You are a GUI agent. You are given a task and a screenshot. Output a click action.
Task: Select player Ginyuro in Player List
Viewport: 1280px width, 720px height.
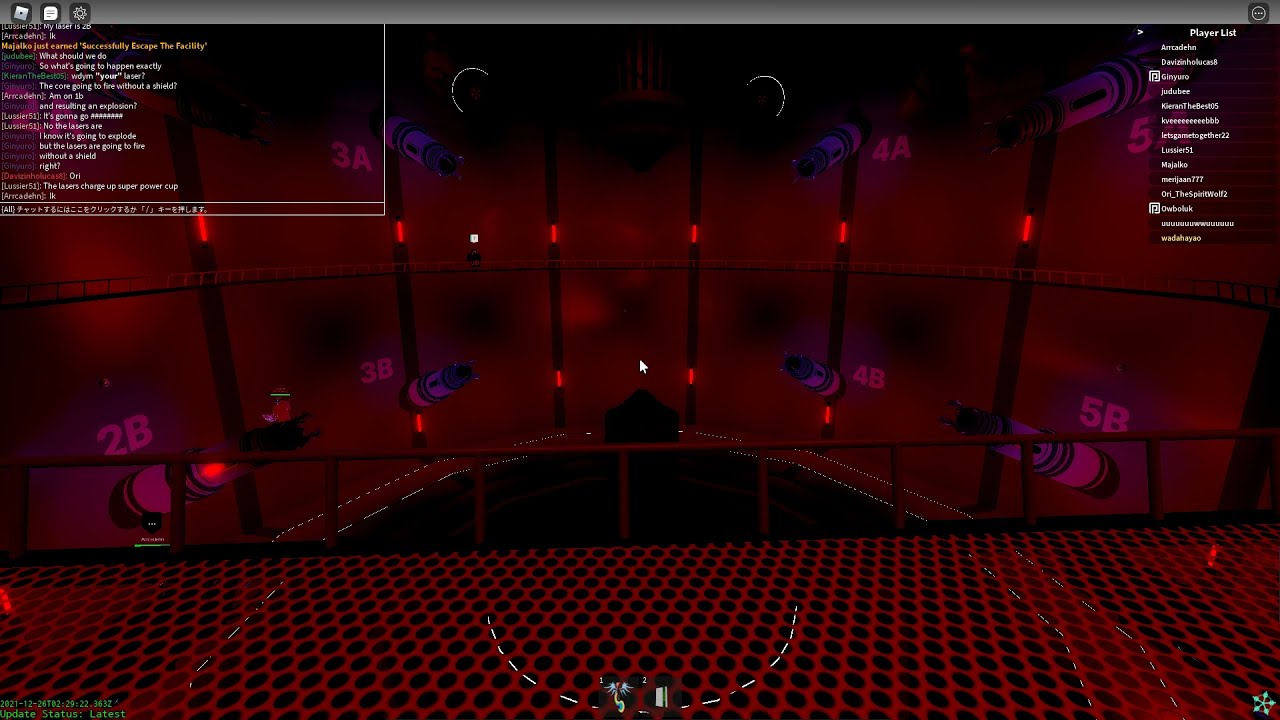click(1175, 77)
